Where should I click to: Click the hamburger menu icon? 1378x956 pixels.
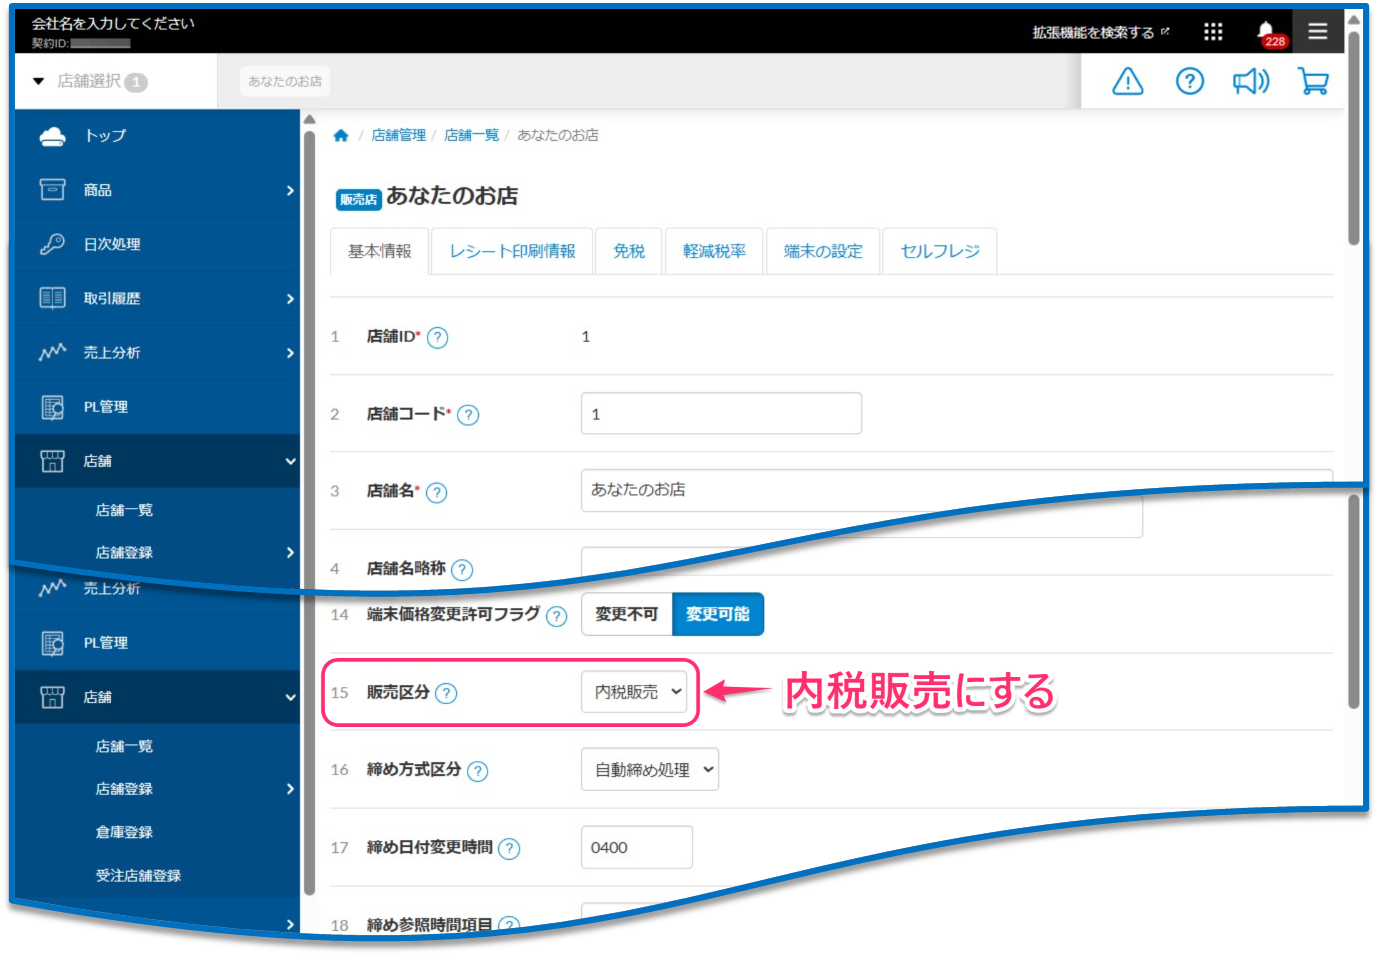click(1317, 32)
